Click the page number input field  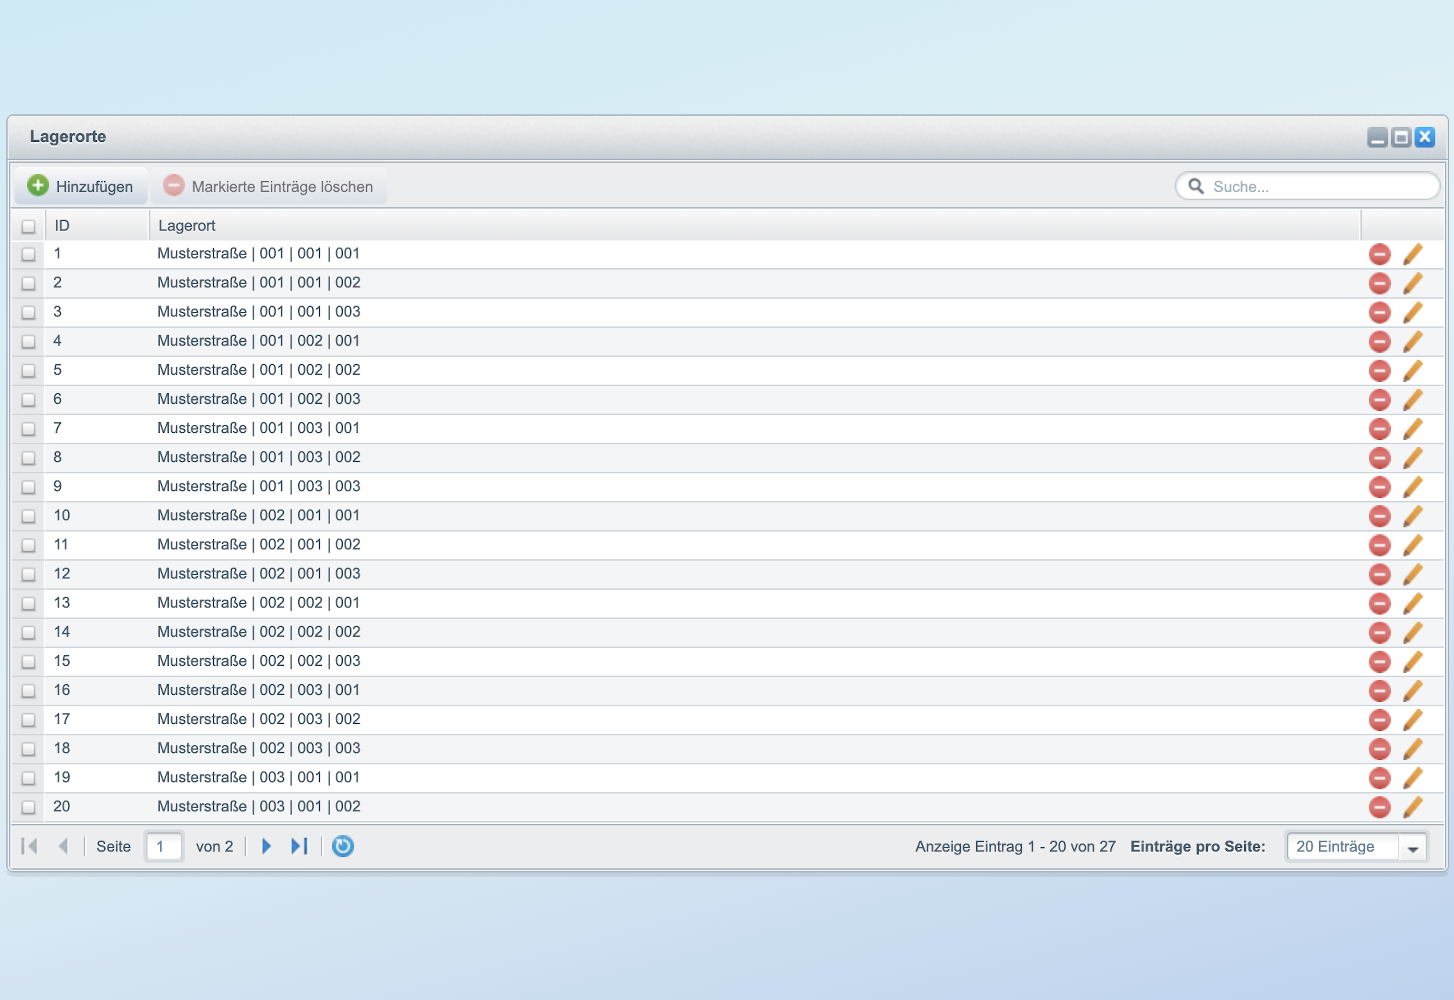point(164,846)
